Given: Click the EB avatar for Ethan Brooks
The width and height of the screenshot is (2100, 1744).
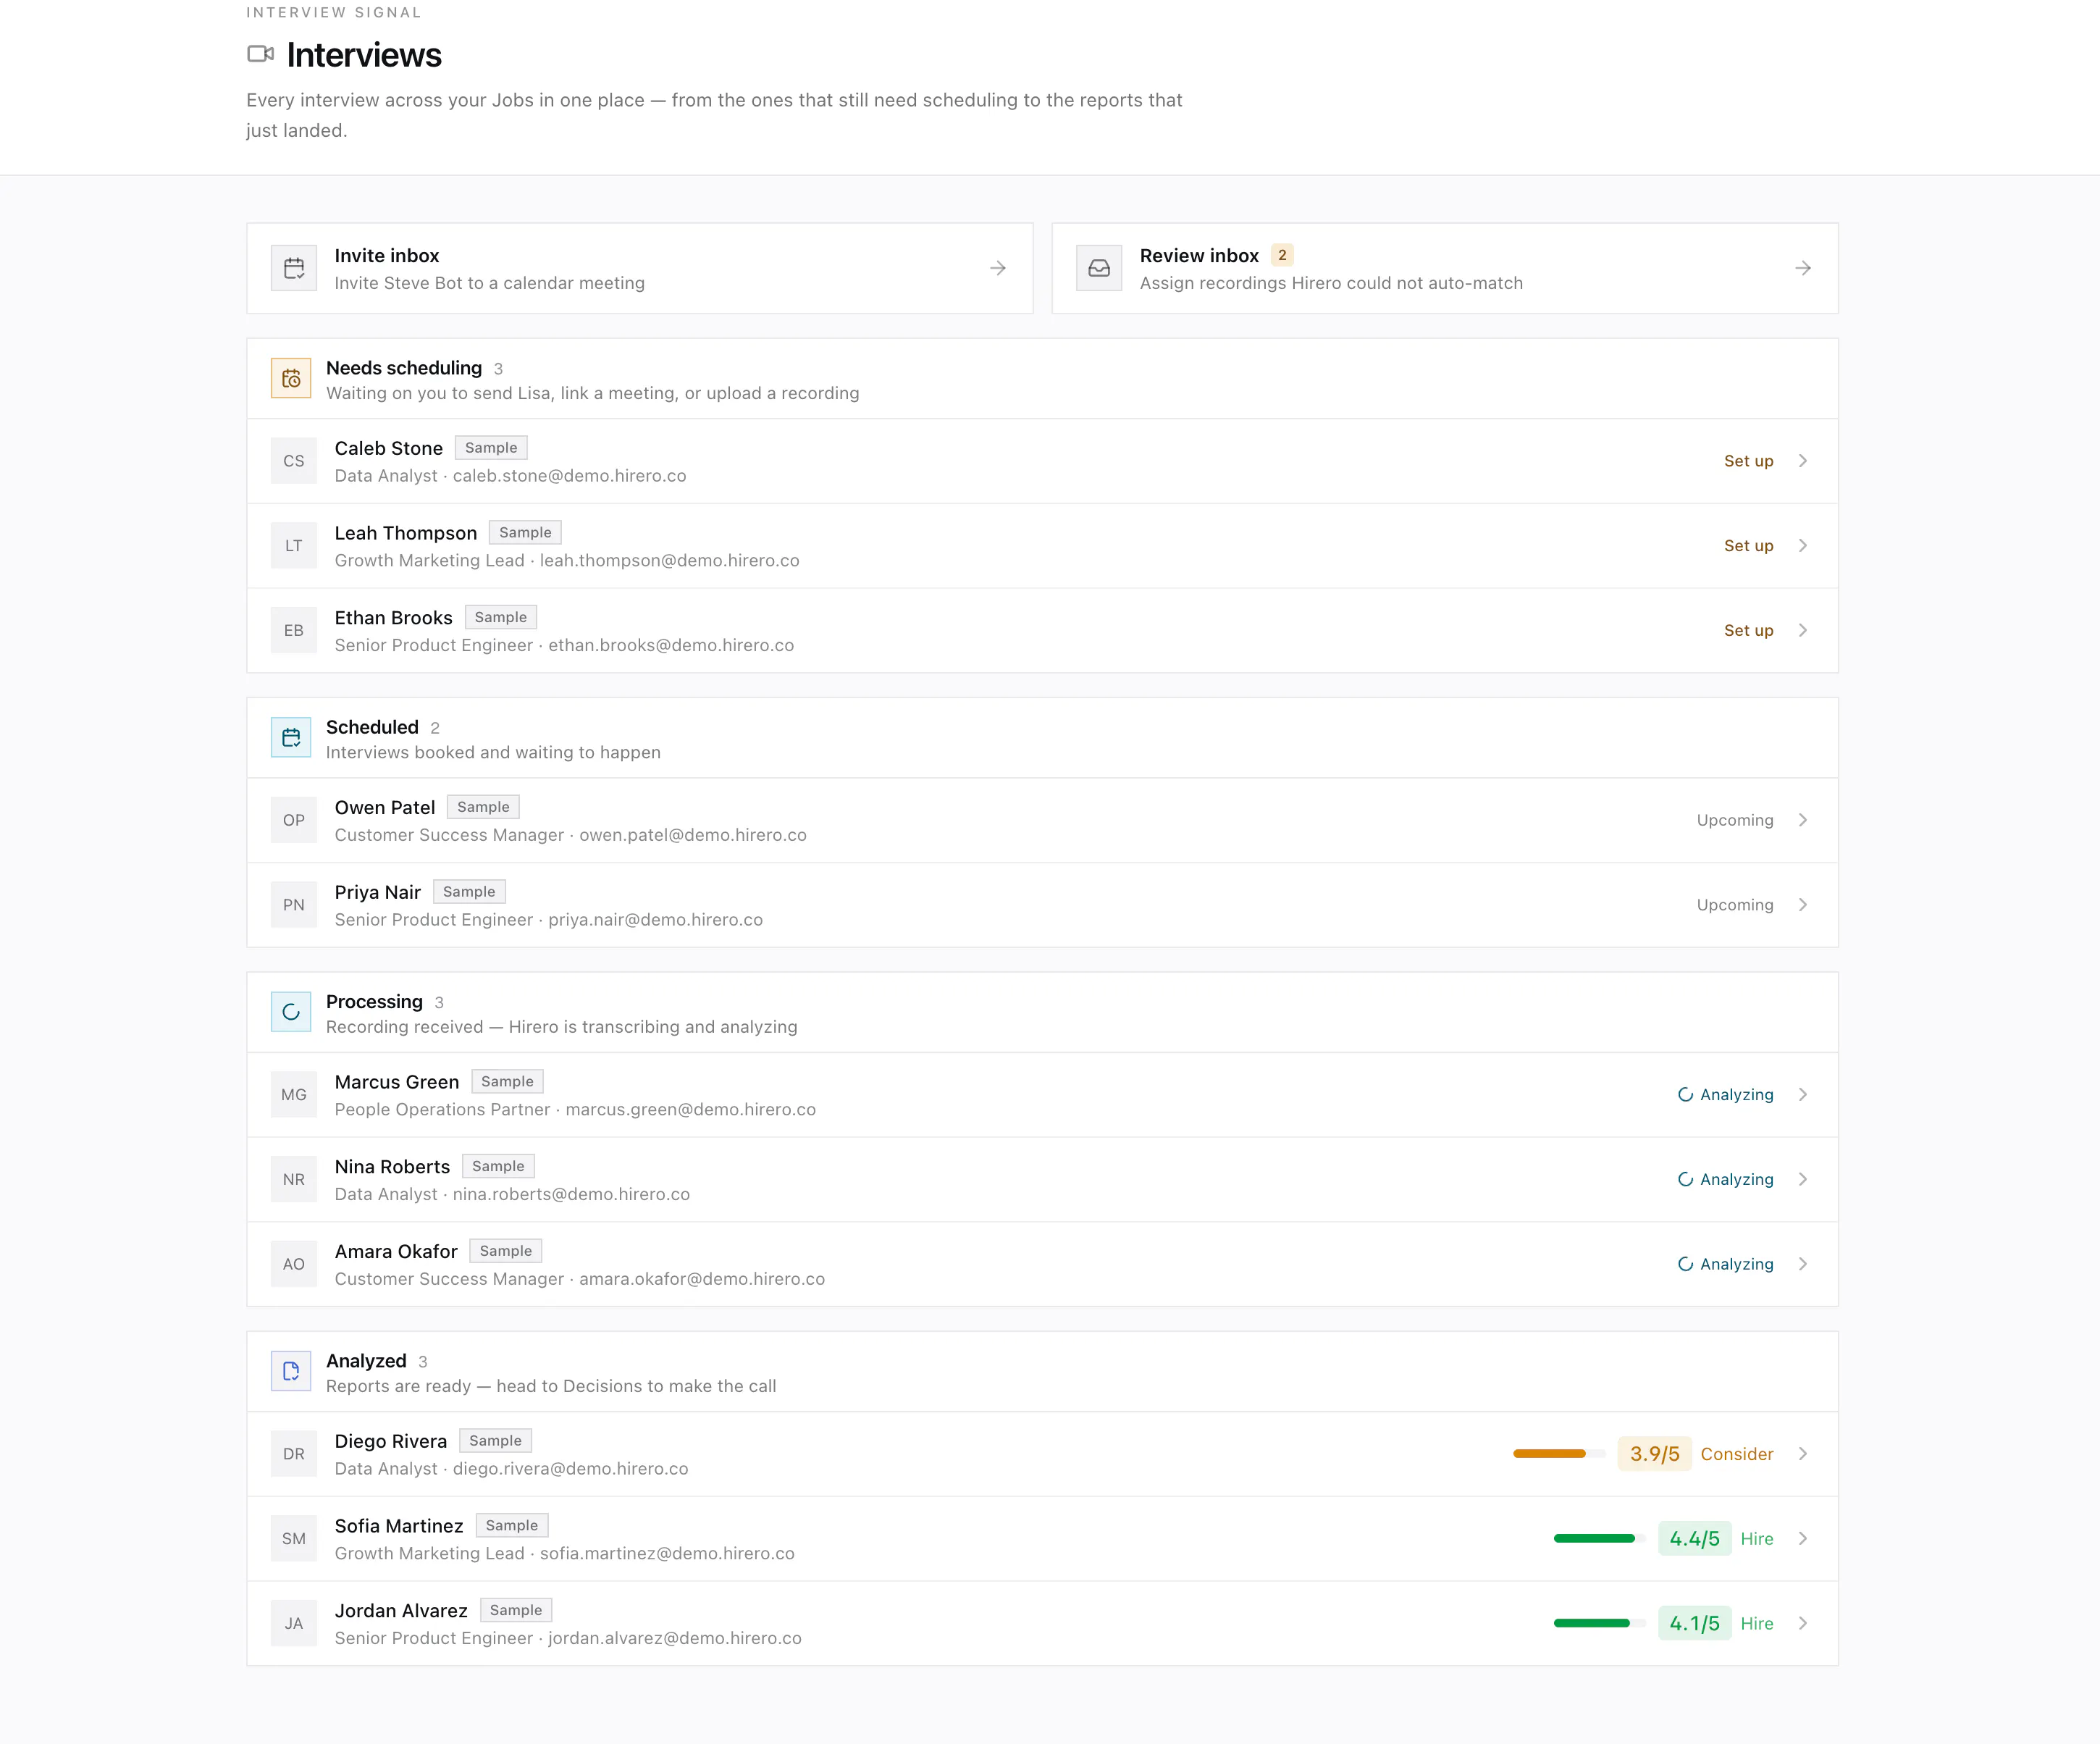Looking at the screenshot, I should (x=294, y=630).
